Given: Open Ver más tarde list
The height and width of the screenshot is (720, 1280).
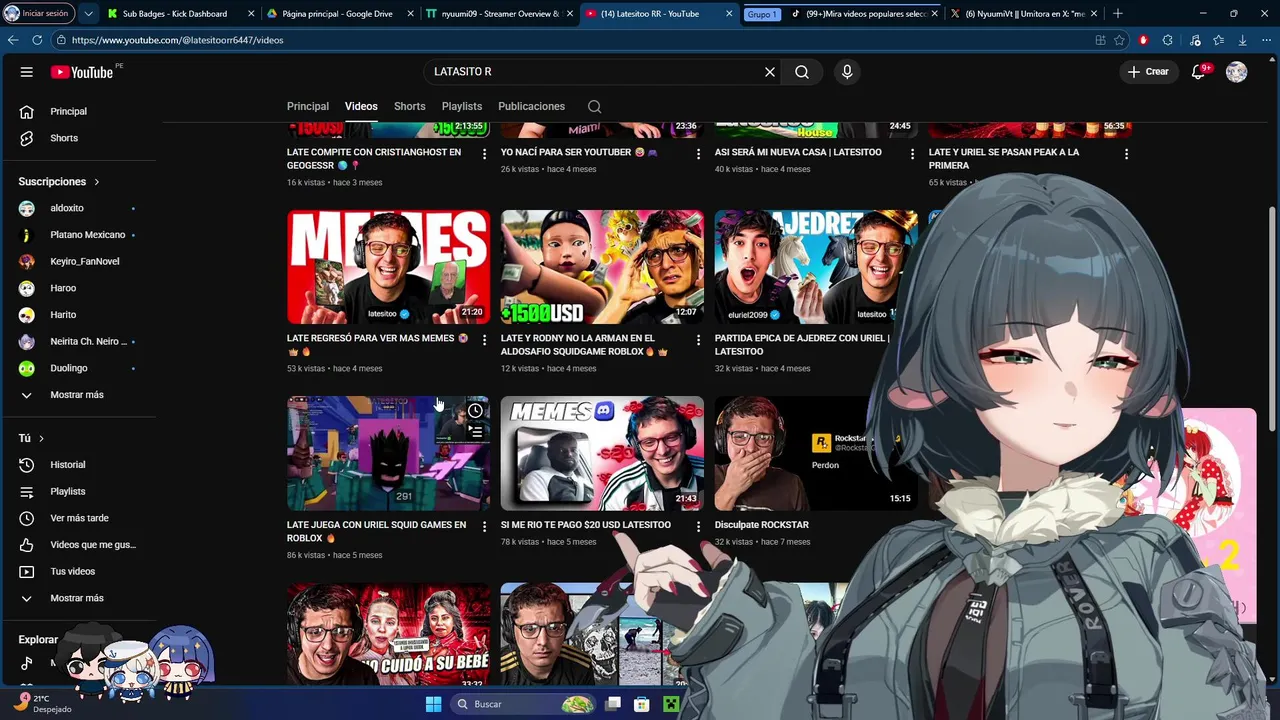Looking at the screenshot, I should pyautogui.click(x=81, y=518).
